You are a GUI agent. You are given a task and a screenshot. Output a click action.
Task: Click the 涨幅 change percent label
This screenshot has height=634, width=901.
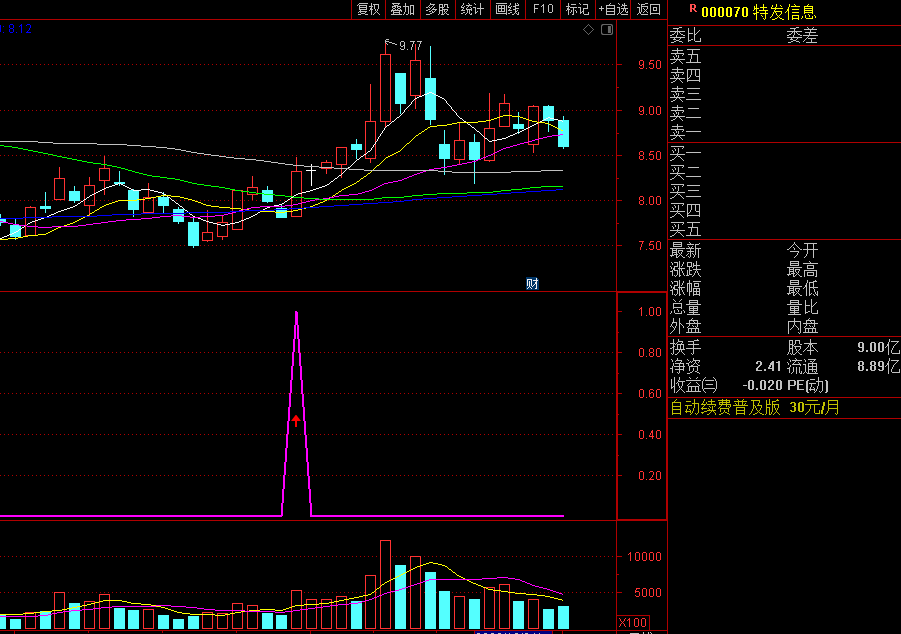tap(686, 289)
